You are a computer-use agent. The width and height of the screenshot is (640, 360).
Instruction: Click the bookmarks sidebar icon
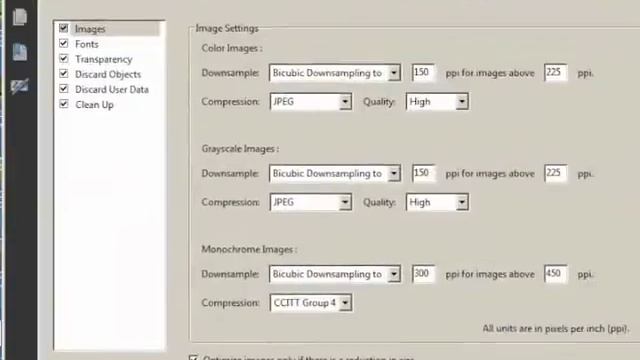pyautogui.click(x=20, y=52)
